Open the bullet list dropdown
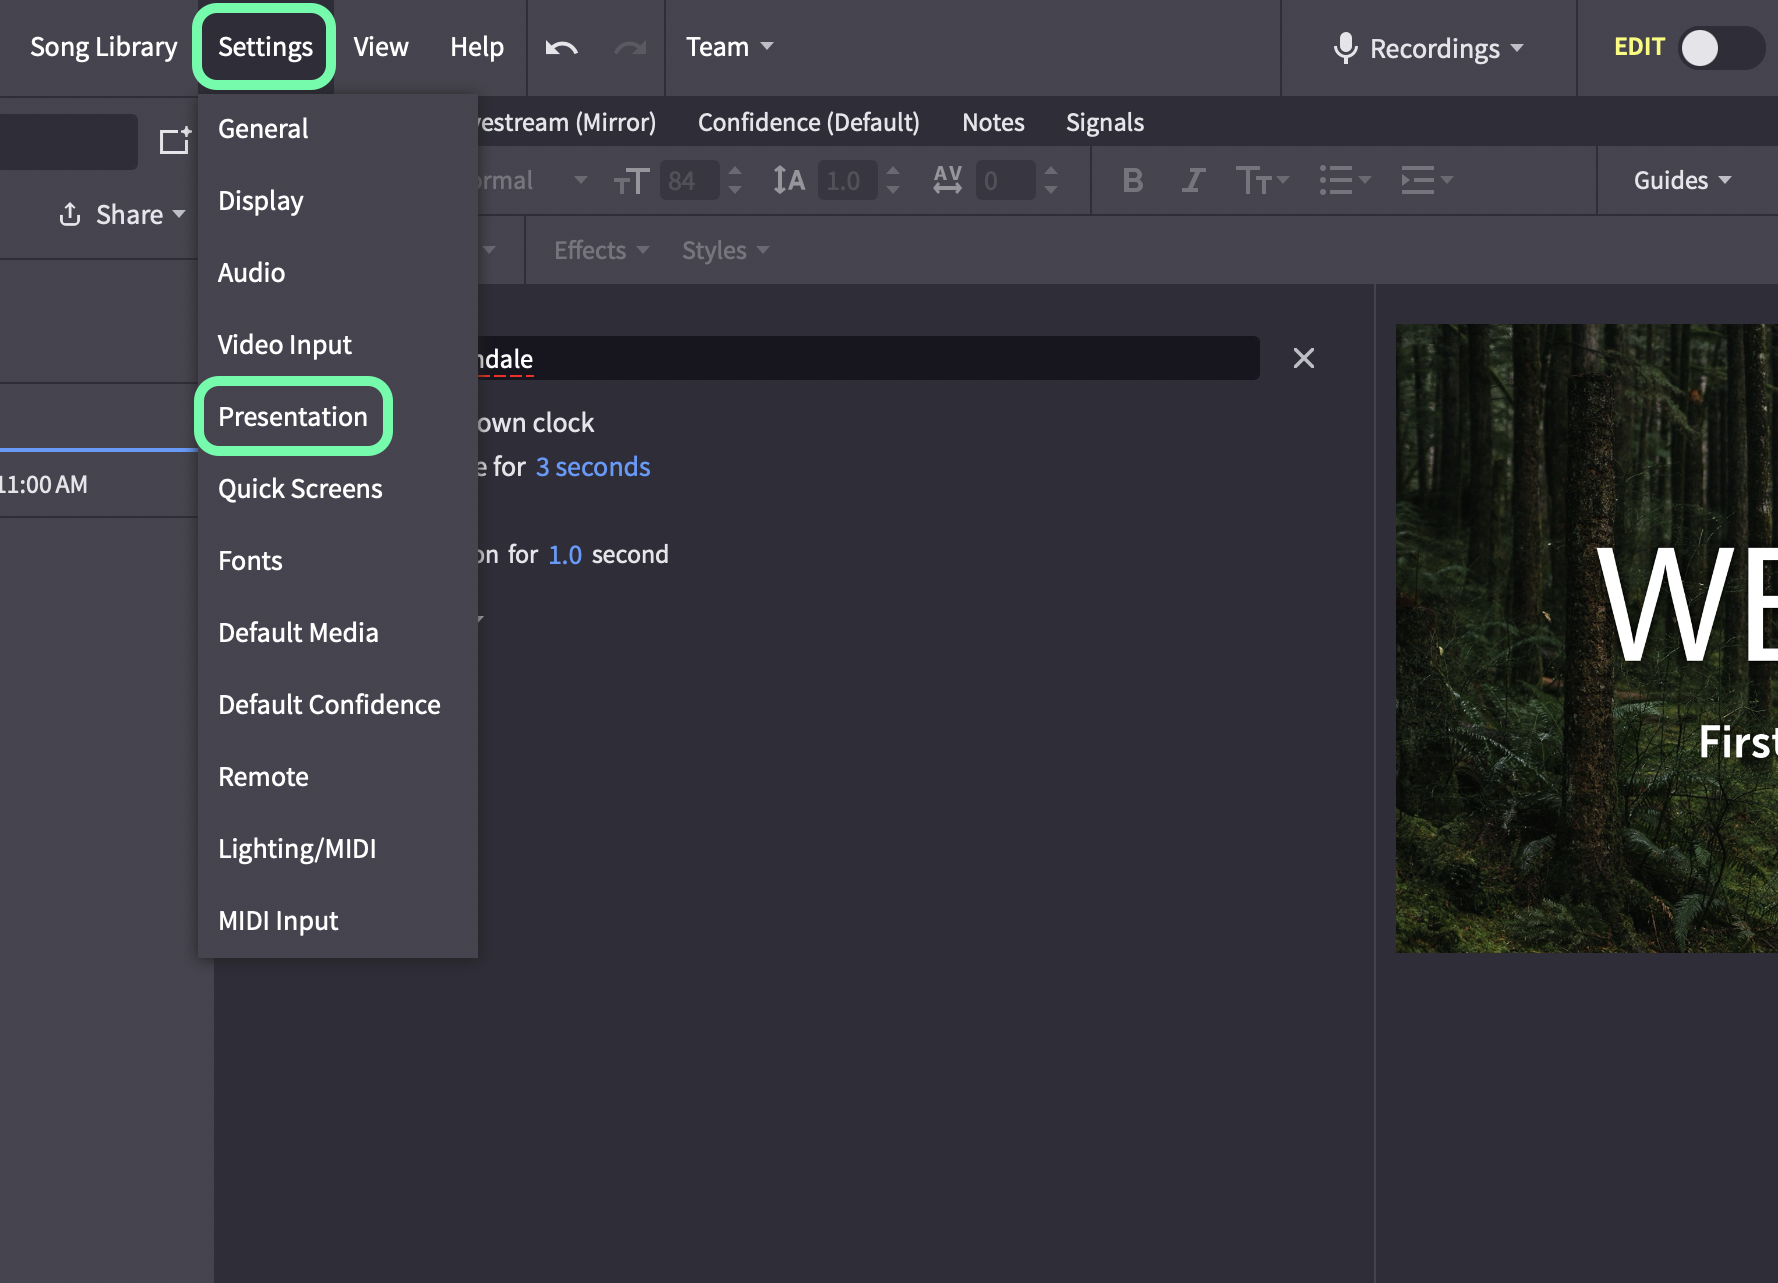The width and height of the screenshot is (1778, 1283). click(1344, 181)
